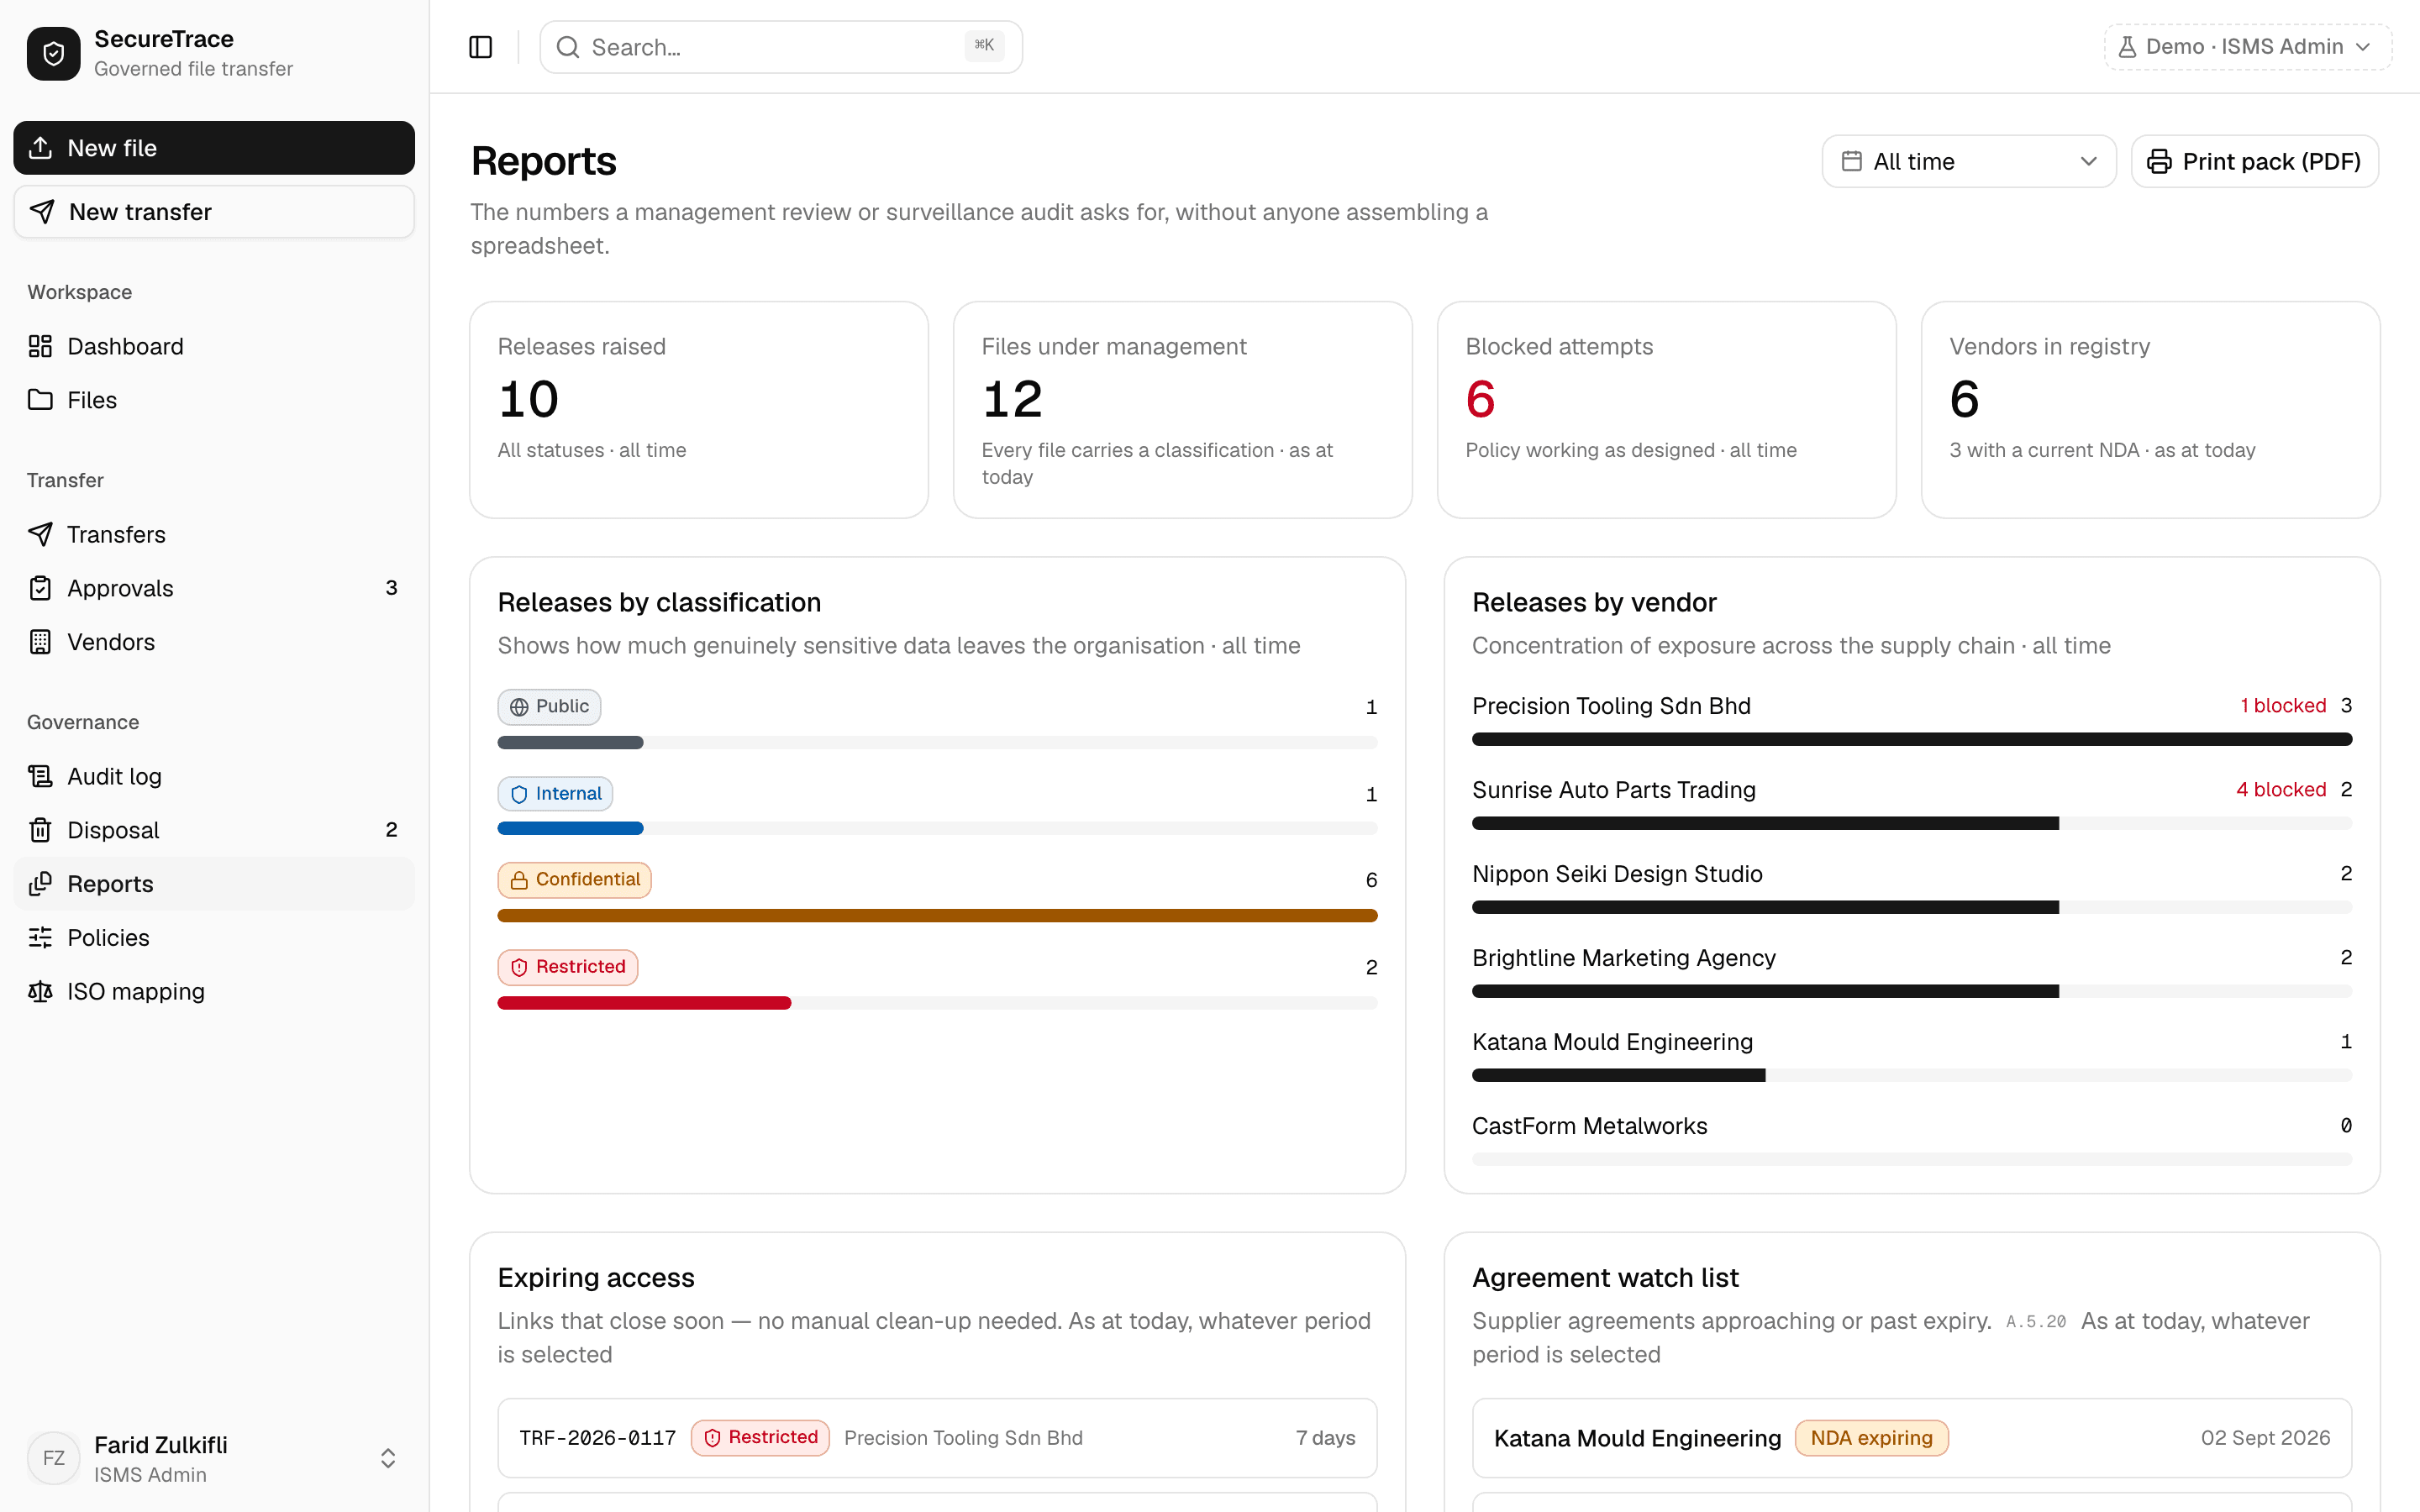Click the Reports chart icon in sidebar
The width and height of the screenshot is (2420, 1512).
tap(40, 884)
